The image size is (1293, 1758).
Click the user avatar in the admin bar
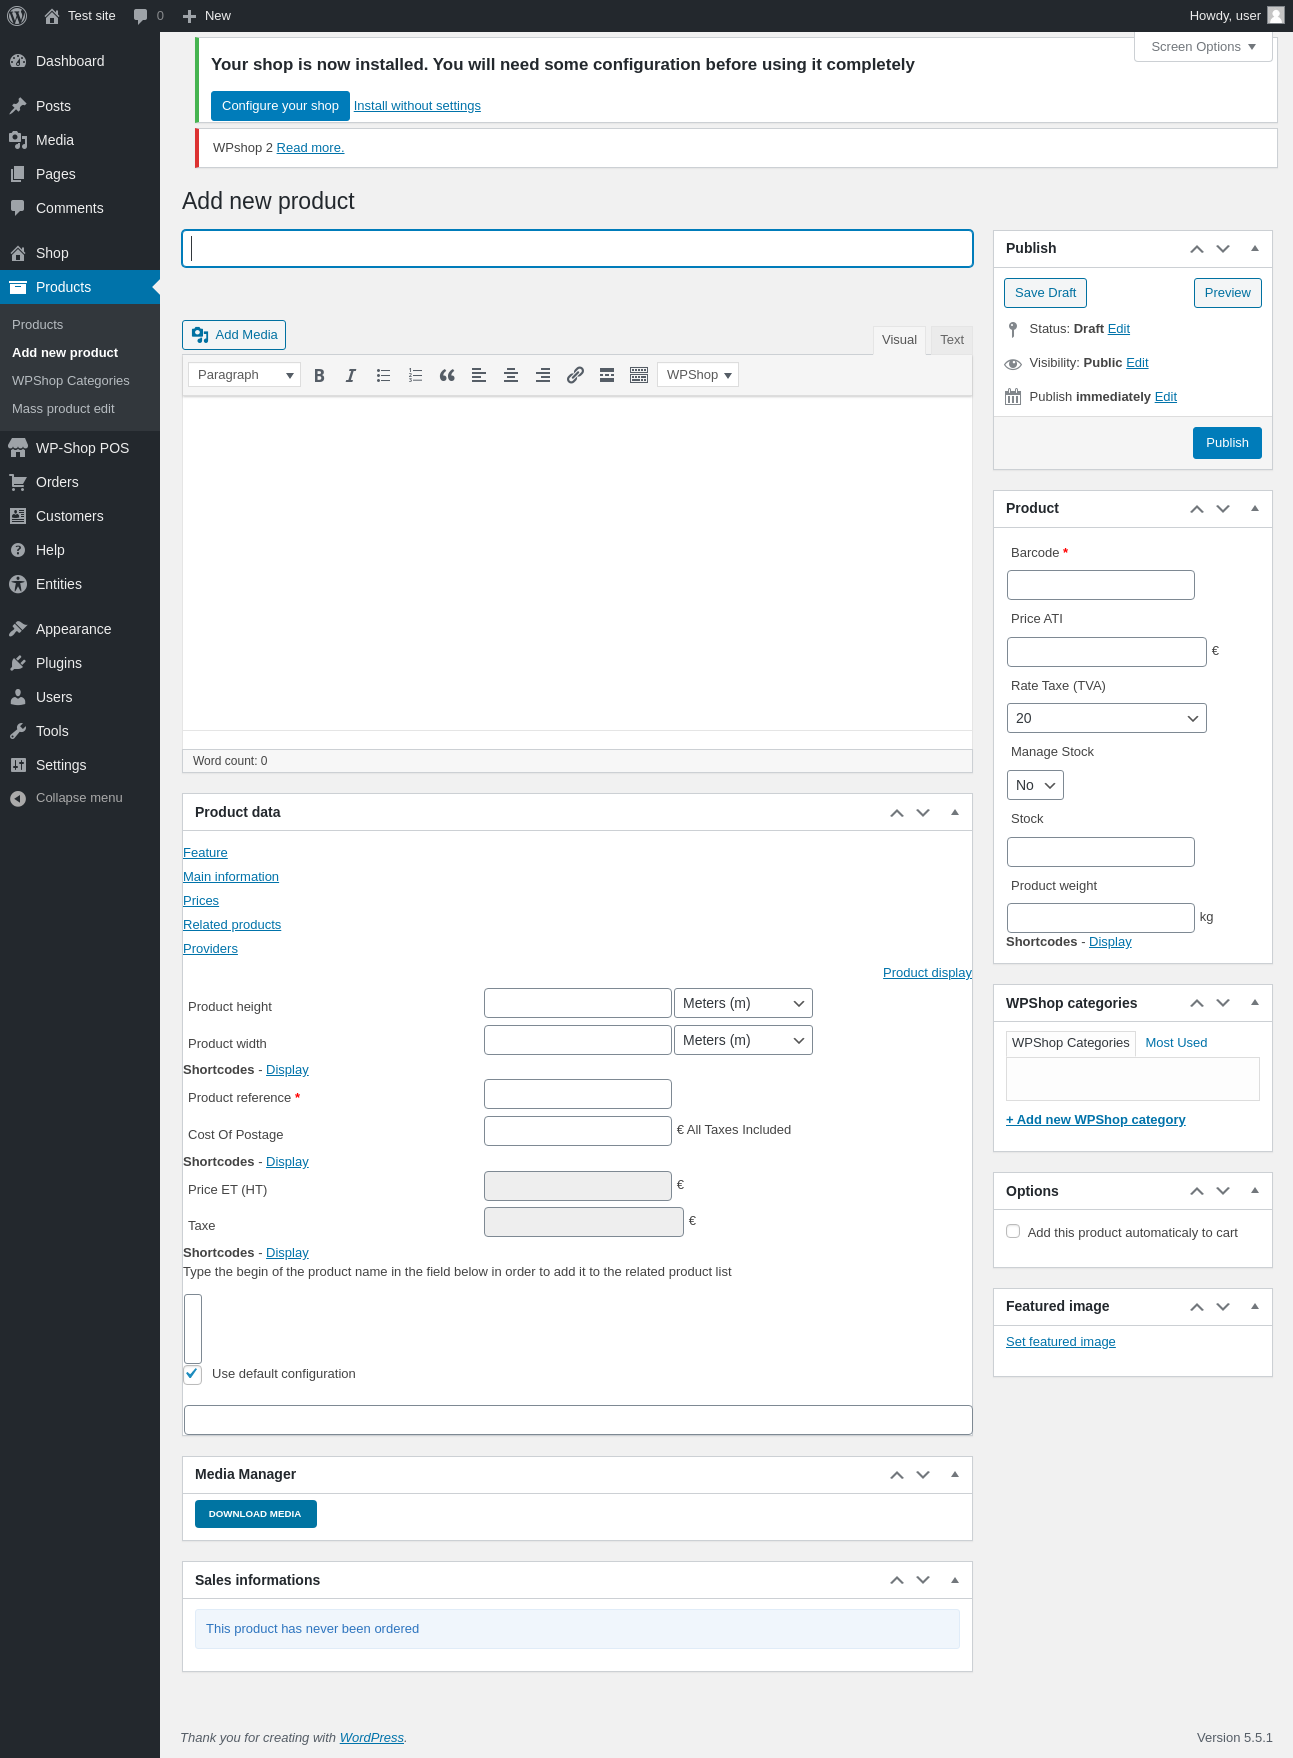pyautogui.click(x=1276, y=15)
